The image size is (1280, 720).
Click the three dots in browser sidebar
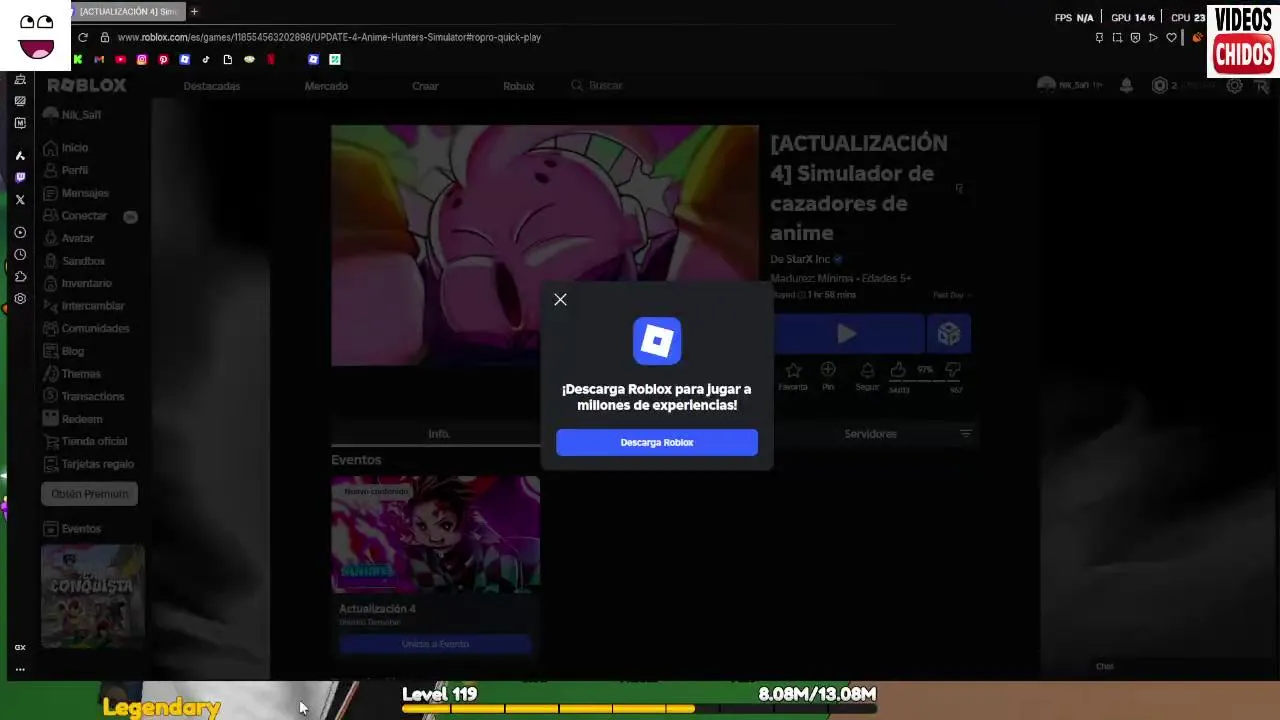click(x=20, y=670)
